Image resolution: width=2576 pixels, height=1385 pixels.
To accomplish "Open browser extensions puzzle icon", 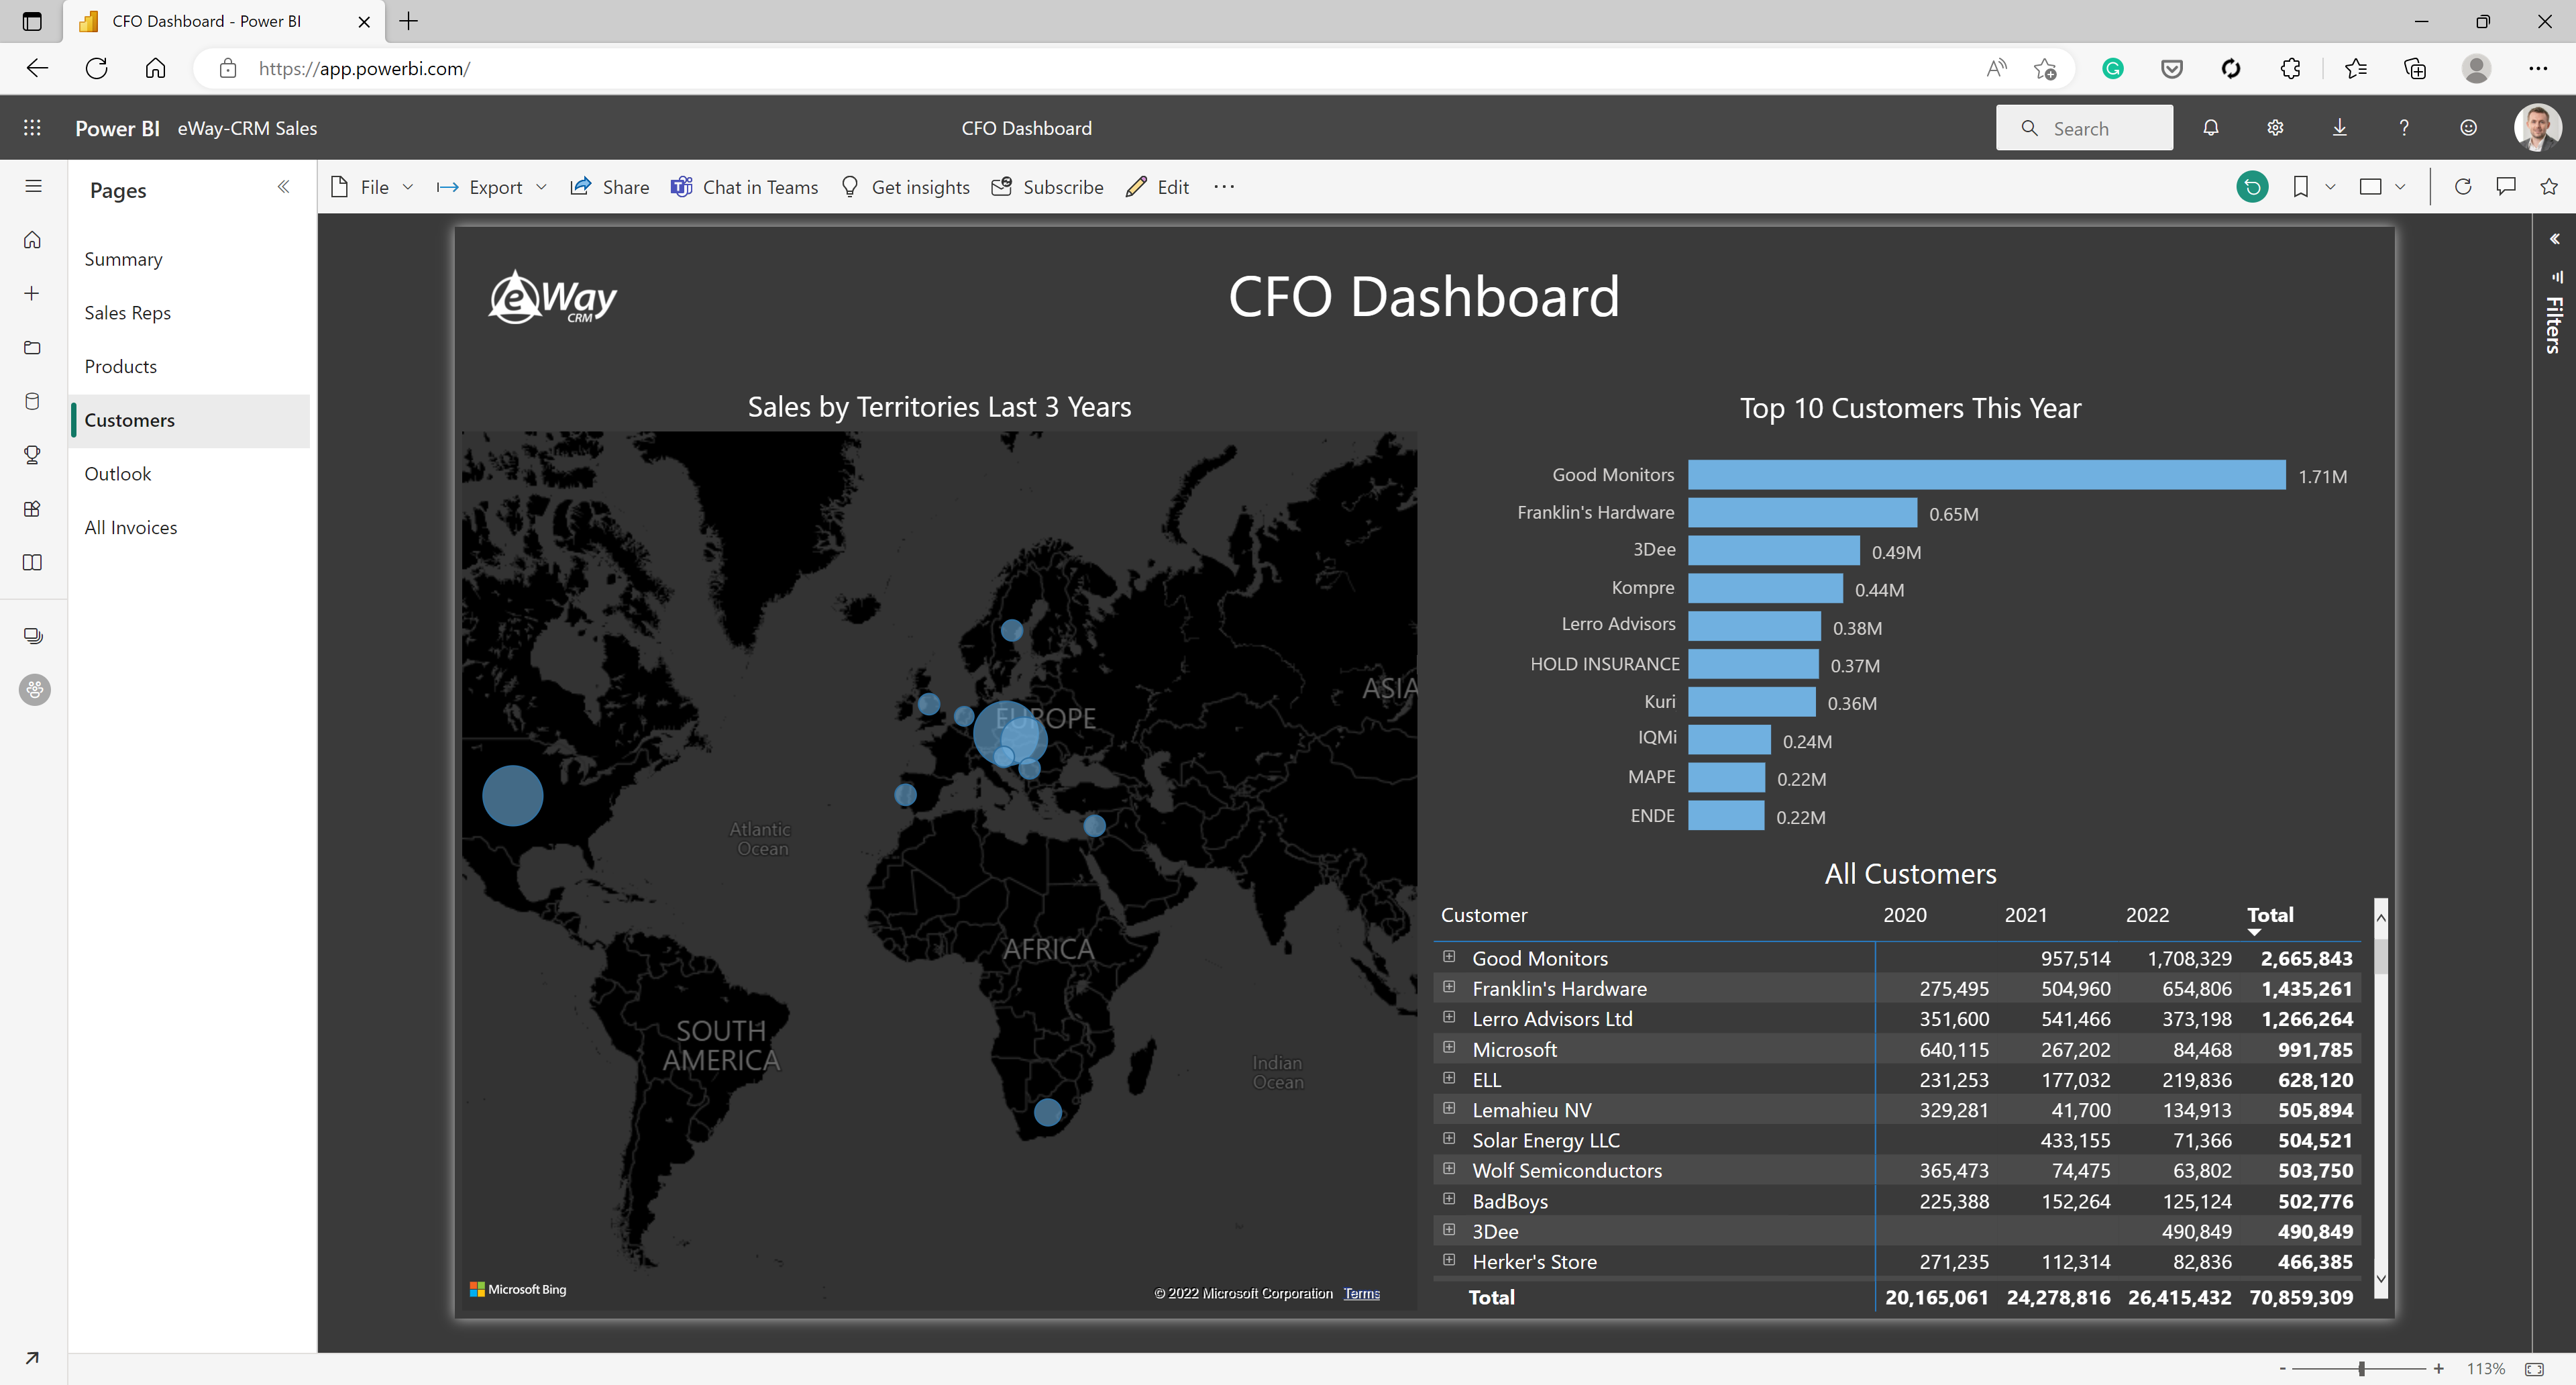I will pyautogui.click(x=2290, y=68).
